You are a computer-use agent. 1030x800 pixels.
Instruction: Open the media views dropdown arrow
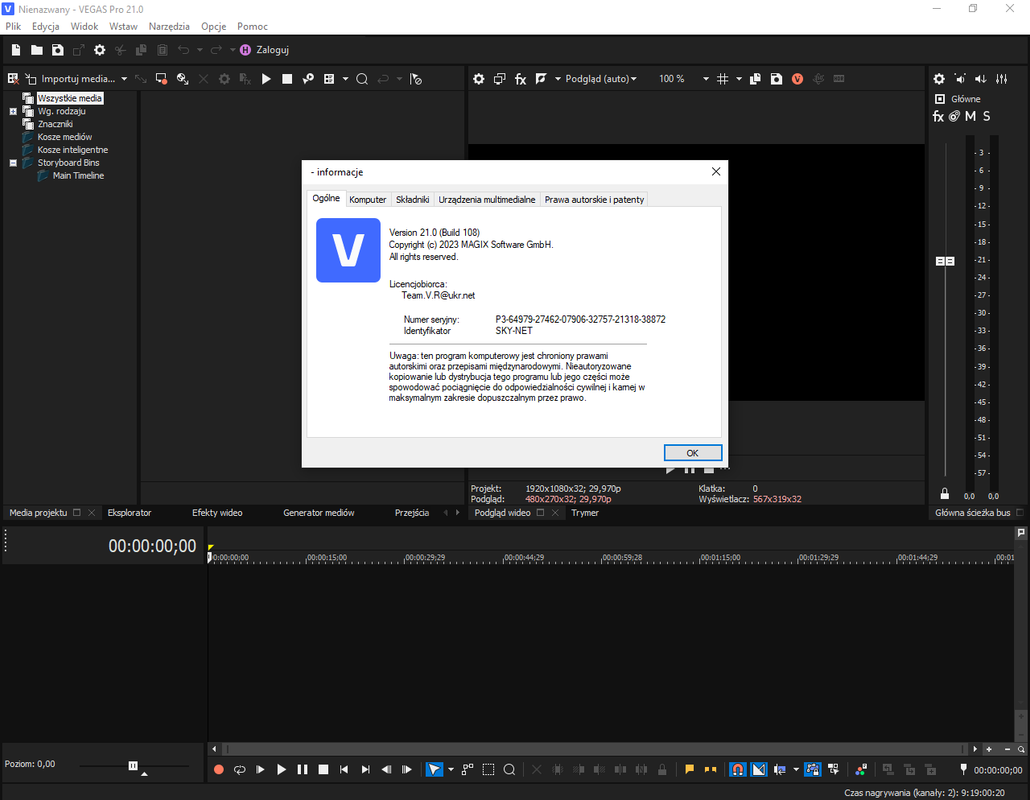coord(346,79)
